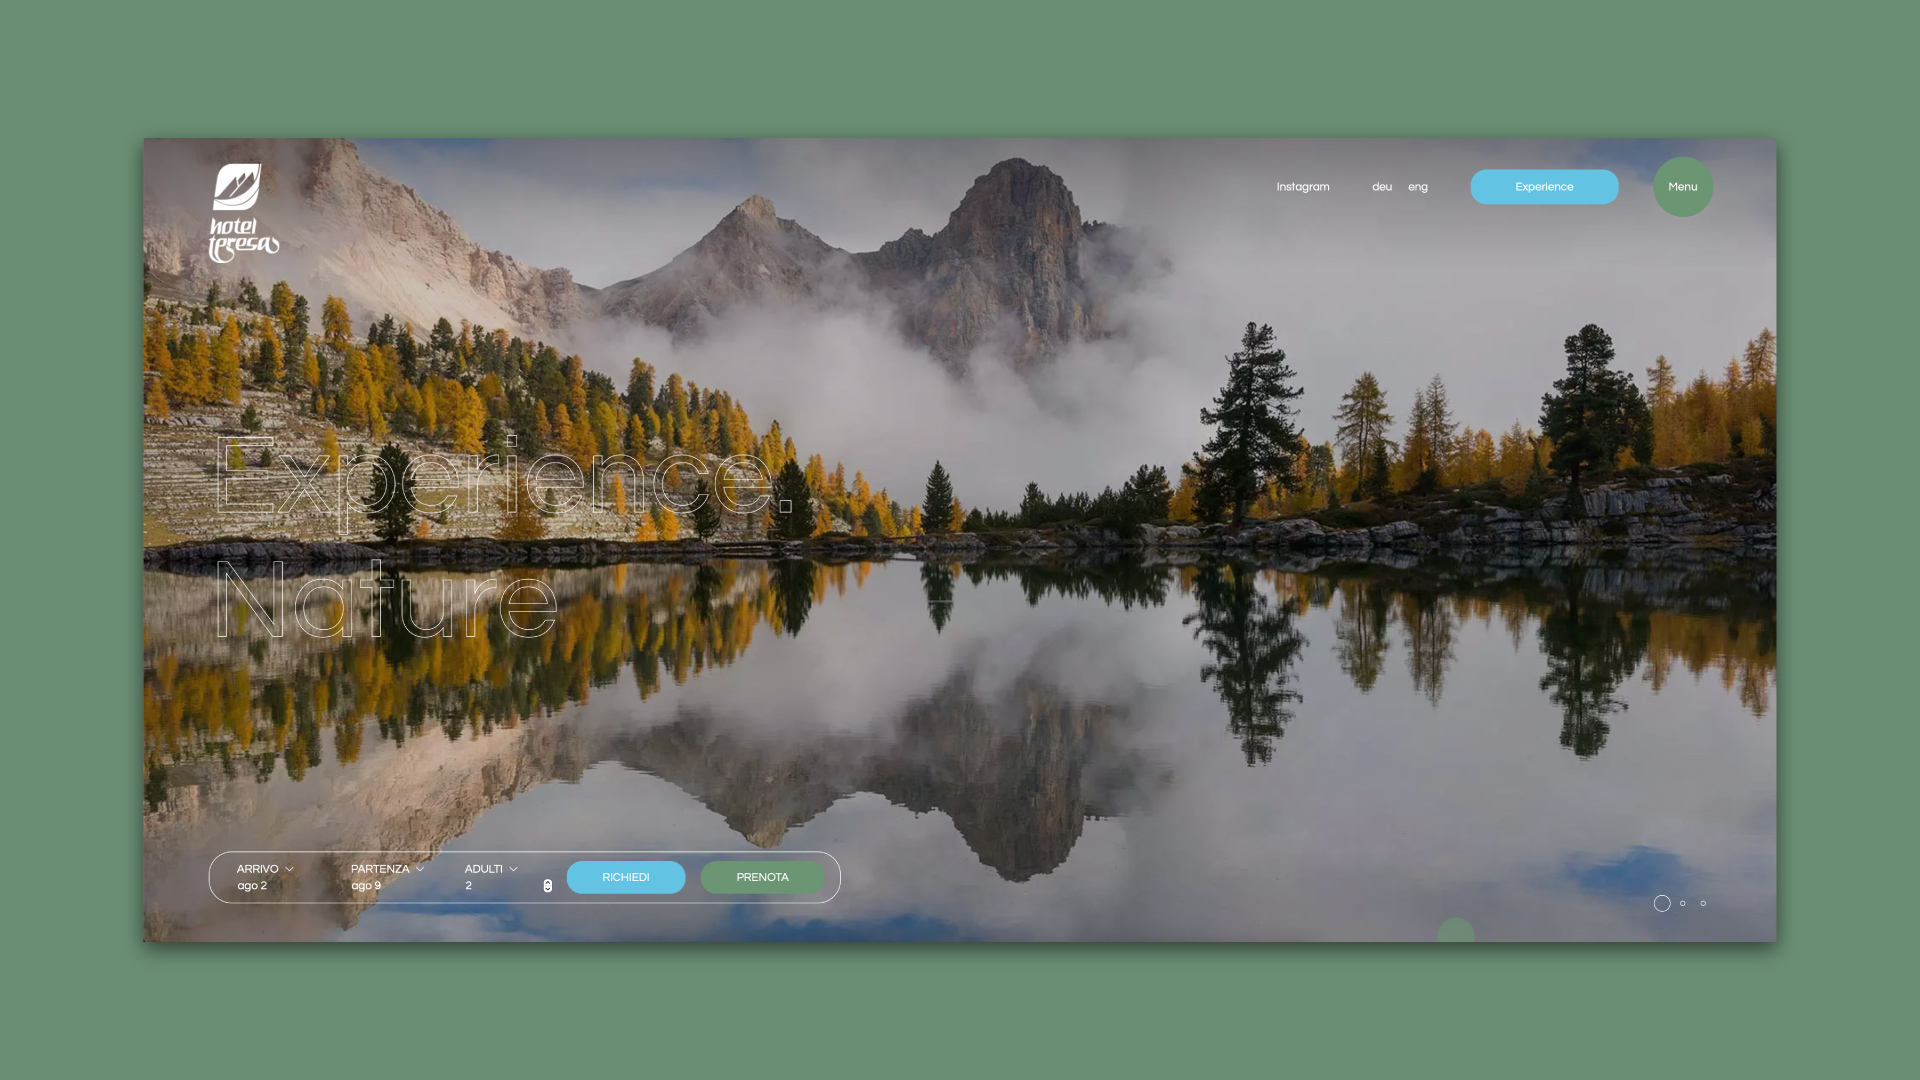Click the blue Experience button

tap(1543, 187)
